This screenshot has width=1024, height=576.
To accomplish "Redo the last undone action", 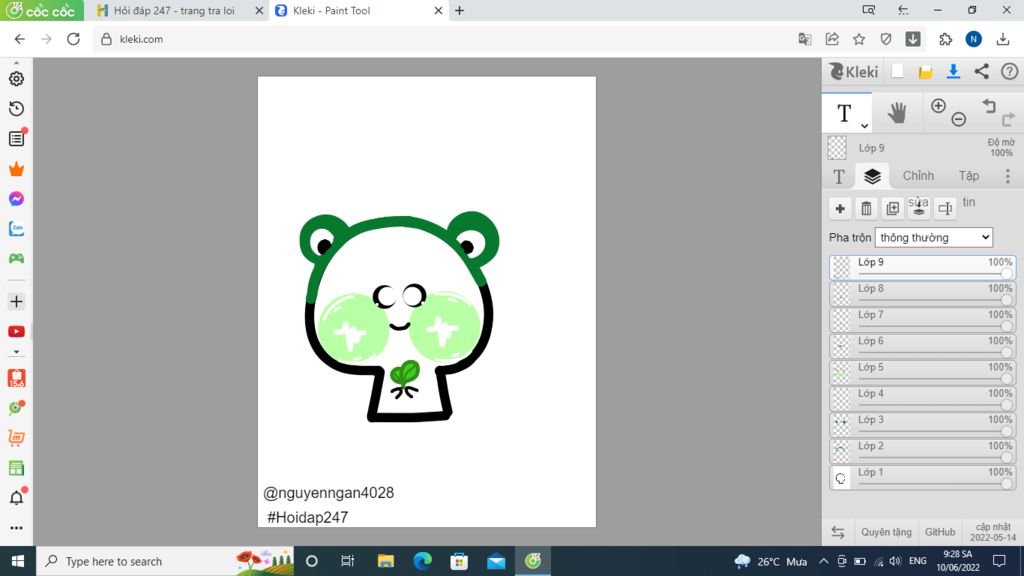I will tap(1008, 119).
